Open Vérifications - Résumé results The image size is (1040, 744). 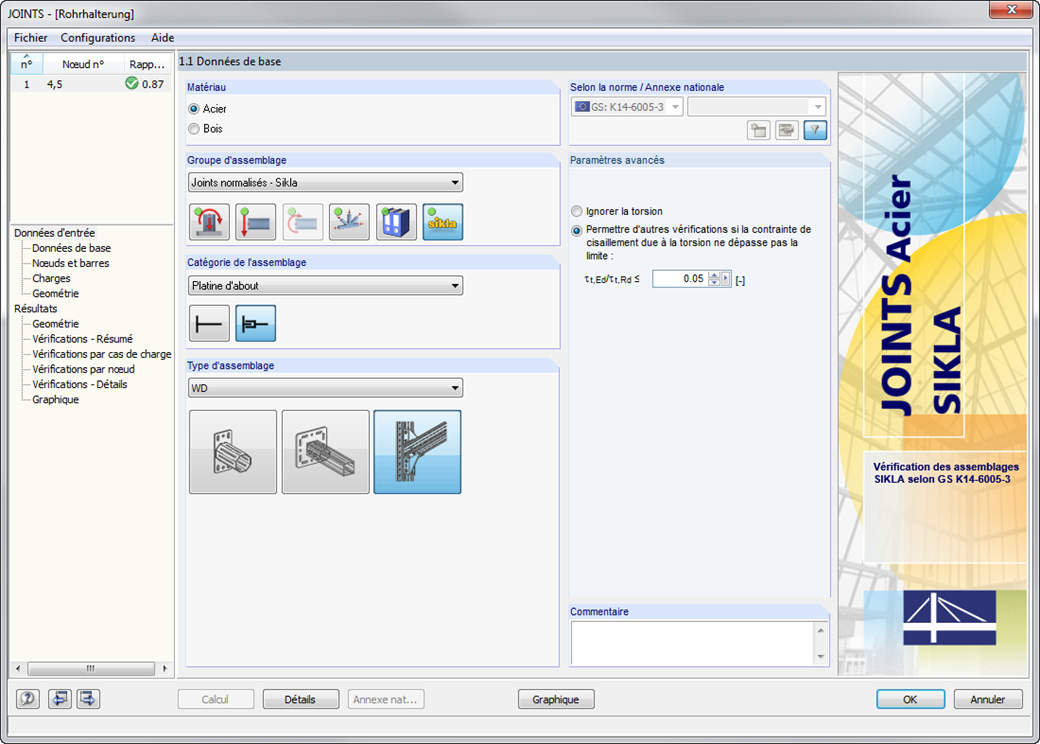82,339
